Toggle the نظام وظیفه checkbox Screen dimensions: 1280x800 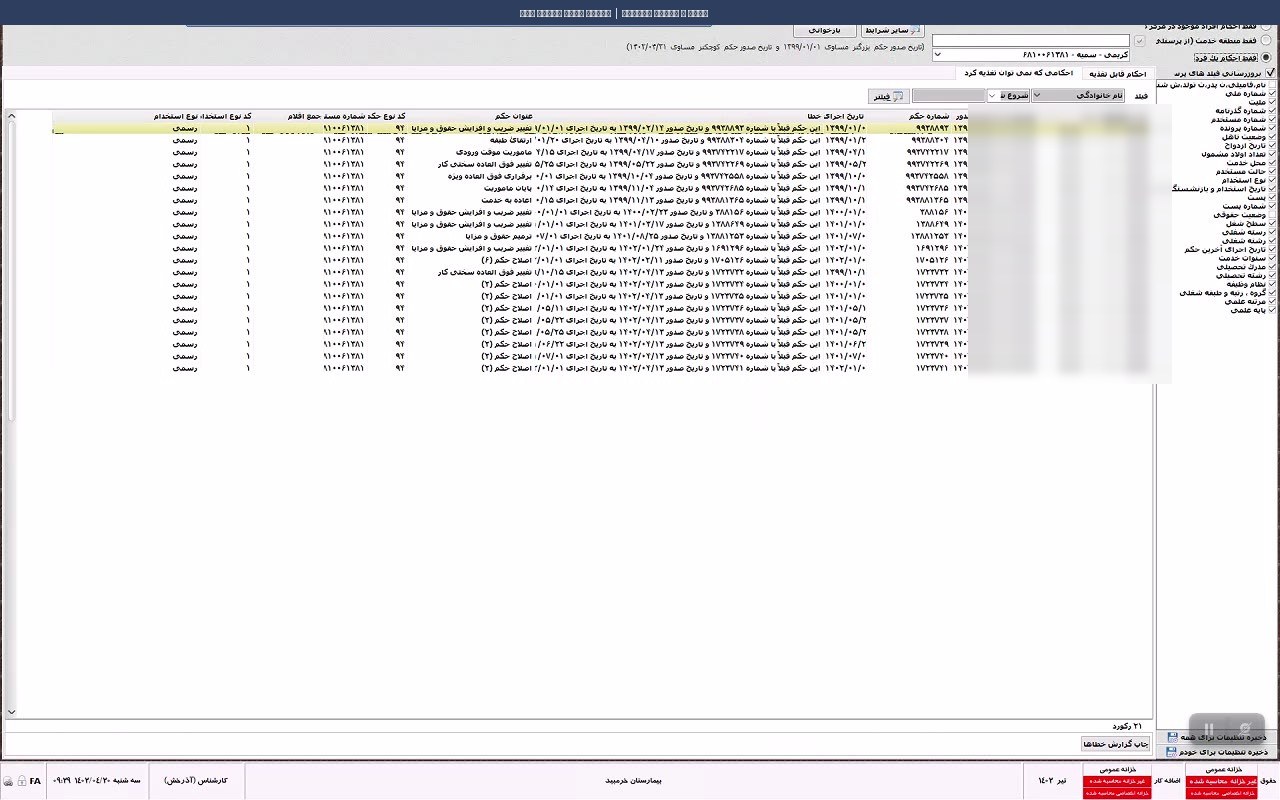pos(1272,284)
